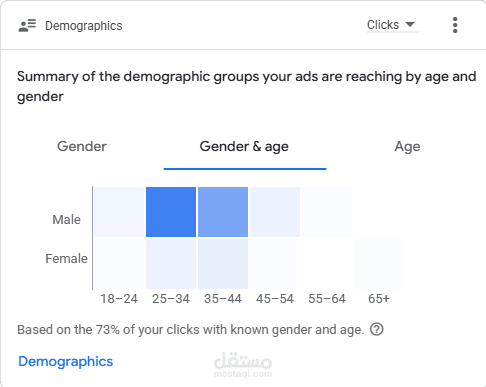486x387 pixels.
Task: Open the Demographics link at the bottom
Action: [66, 362]
